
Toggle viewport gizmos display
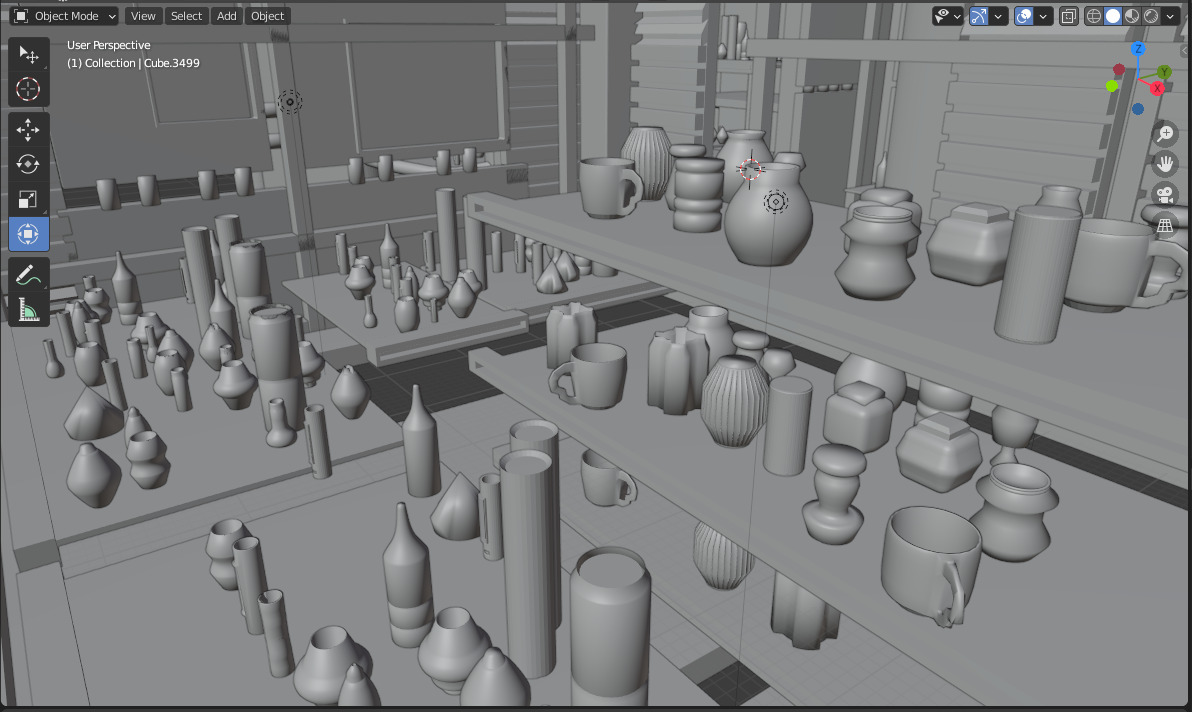979,16
